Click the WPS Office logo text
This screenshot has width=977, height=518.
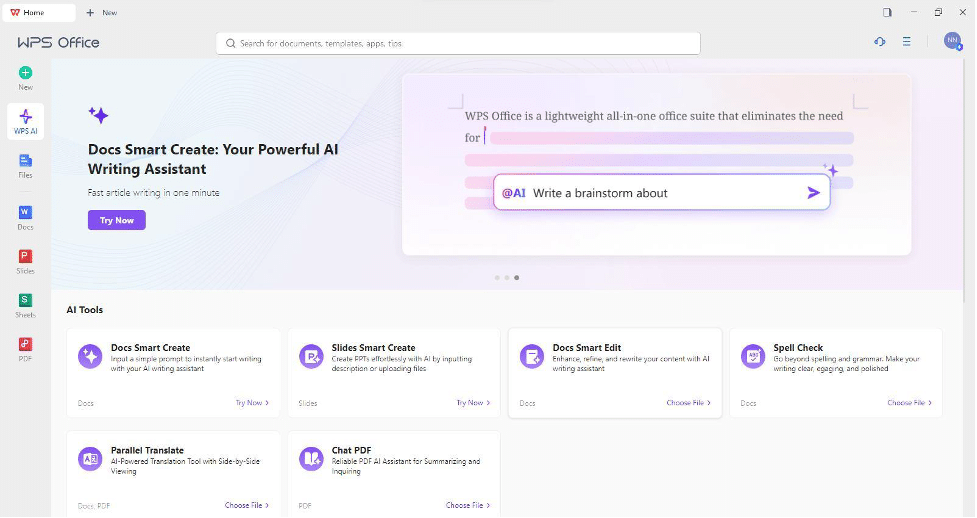59,42
